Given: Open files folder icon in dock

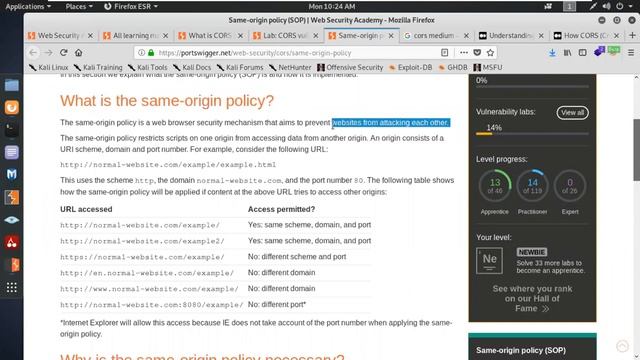Looking at the screenshot, I should (11, 85).
